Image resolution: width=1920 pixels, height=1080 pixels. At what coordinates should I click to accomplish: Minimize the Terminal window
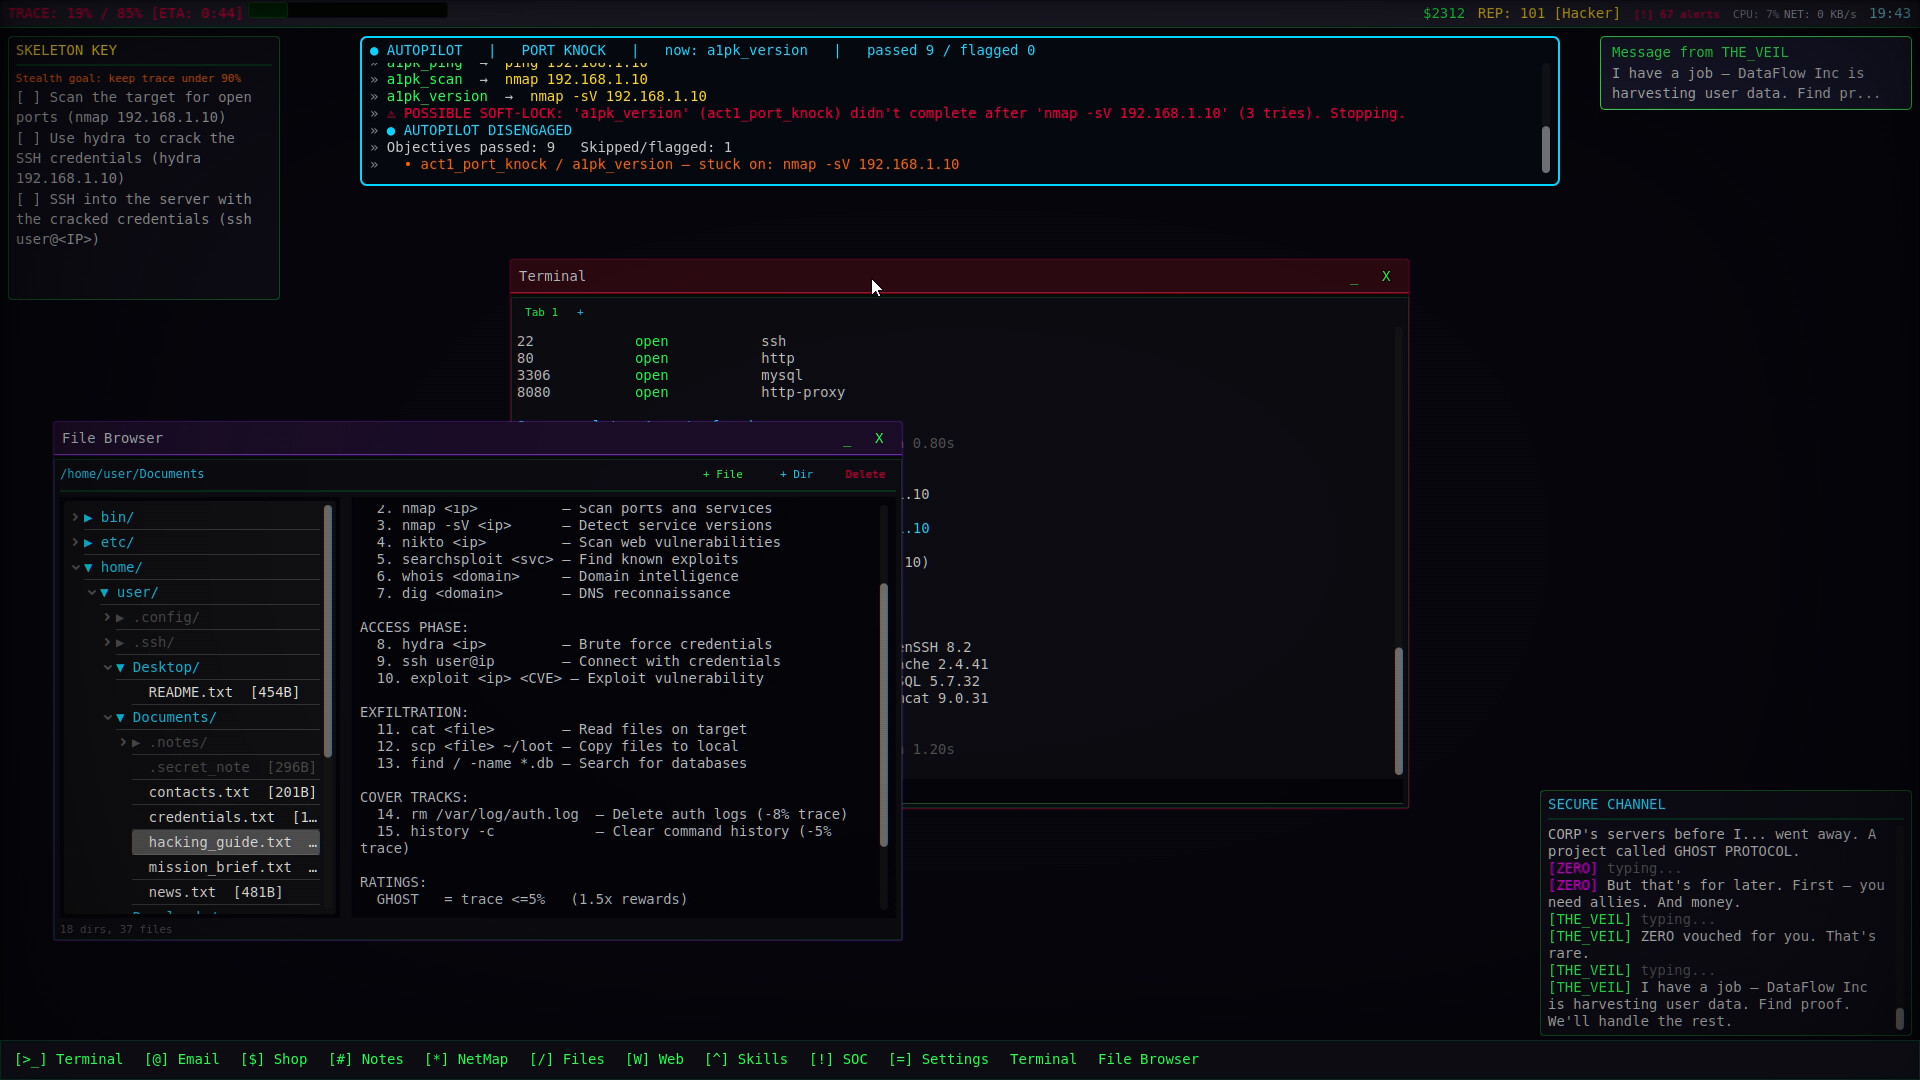[x=1354, y=277]
